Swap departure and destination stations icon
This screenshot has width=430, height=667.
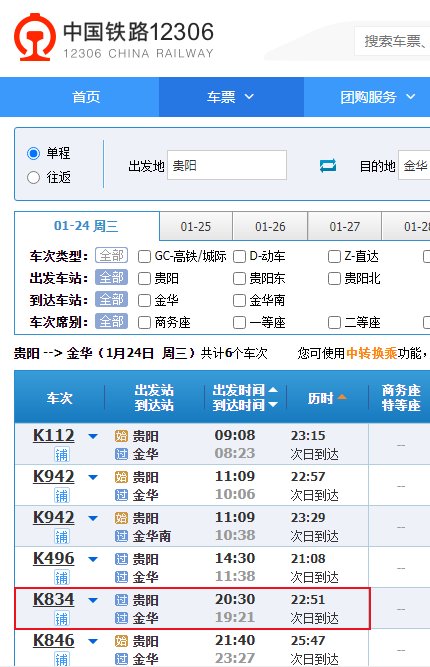[327, 165]
